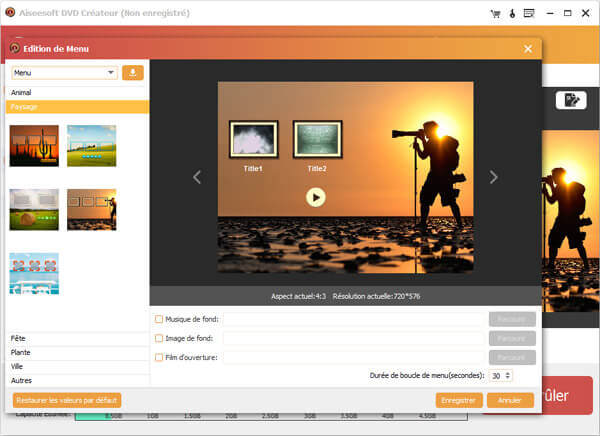Enable the Musique de fond checkbox
The height and width of the screenshot is (436, 600).
tap(159, 319)
